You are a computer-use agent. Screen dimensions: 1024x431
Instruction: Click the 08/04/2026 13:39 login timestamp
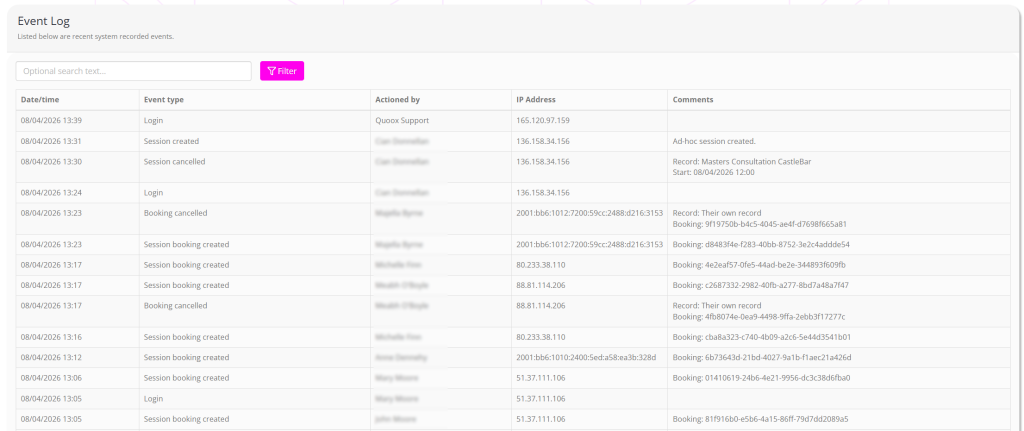click(51, 120)
